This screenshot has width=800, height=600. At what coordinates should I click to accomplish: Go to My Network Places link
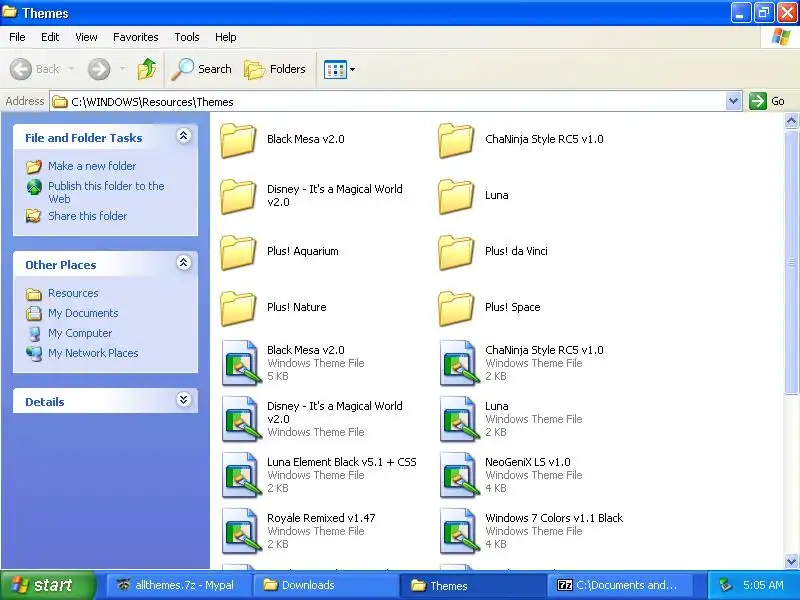pos(93,353)
